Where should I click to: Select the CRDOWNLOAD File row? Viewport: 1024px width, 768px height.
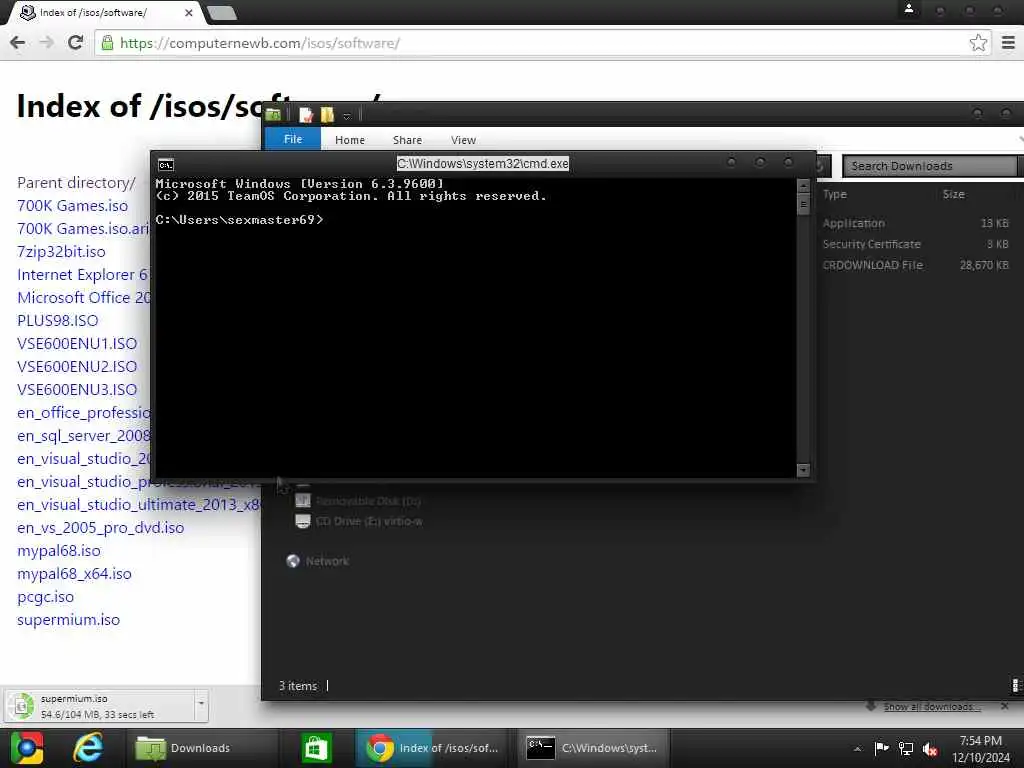(916, 265)
